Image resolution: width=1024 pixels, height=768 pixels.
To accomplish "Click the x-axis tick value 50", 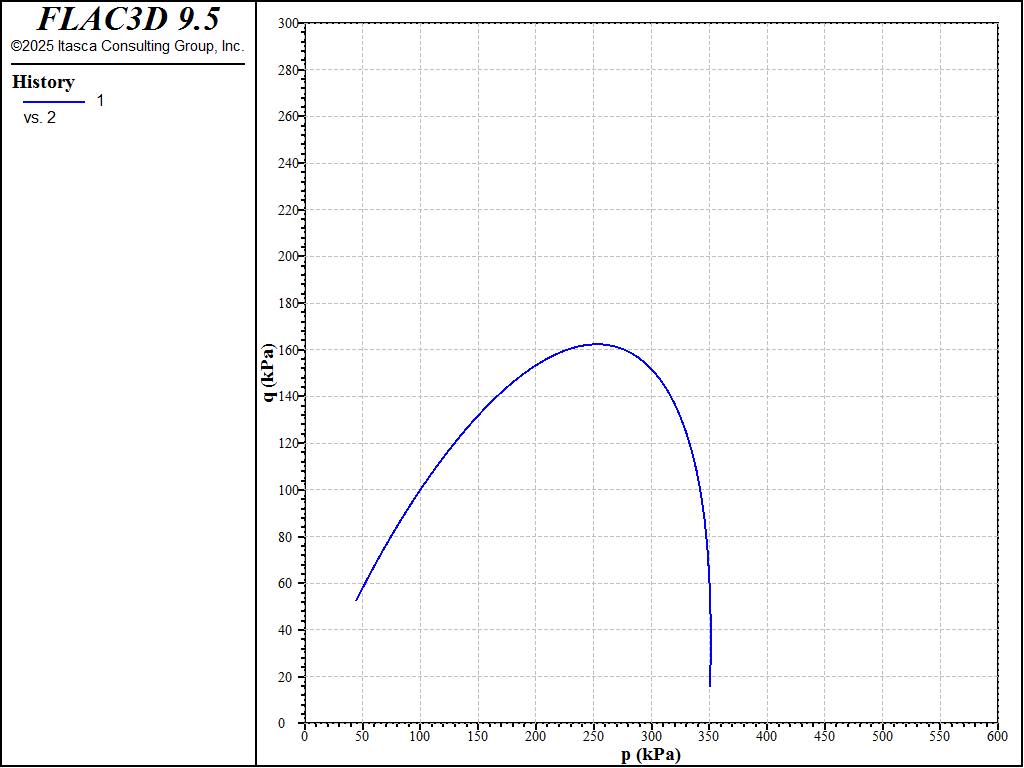I will 362,737.
